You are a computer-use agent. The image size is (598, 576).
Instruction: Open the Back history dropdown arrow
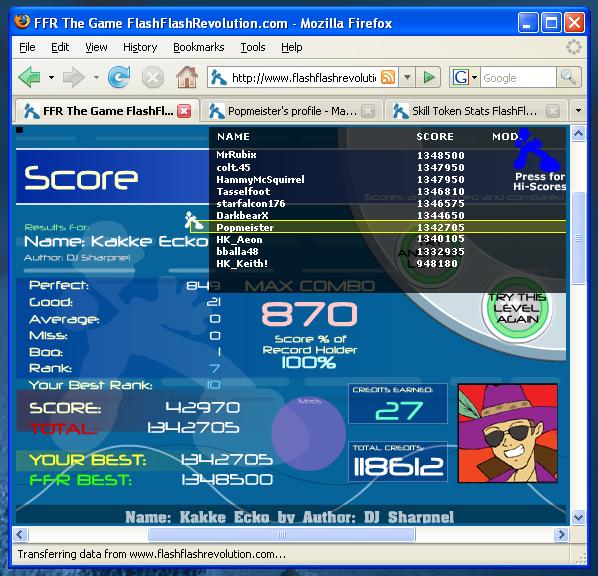coord(51,77)
